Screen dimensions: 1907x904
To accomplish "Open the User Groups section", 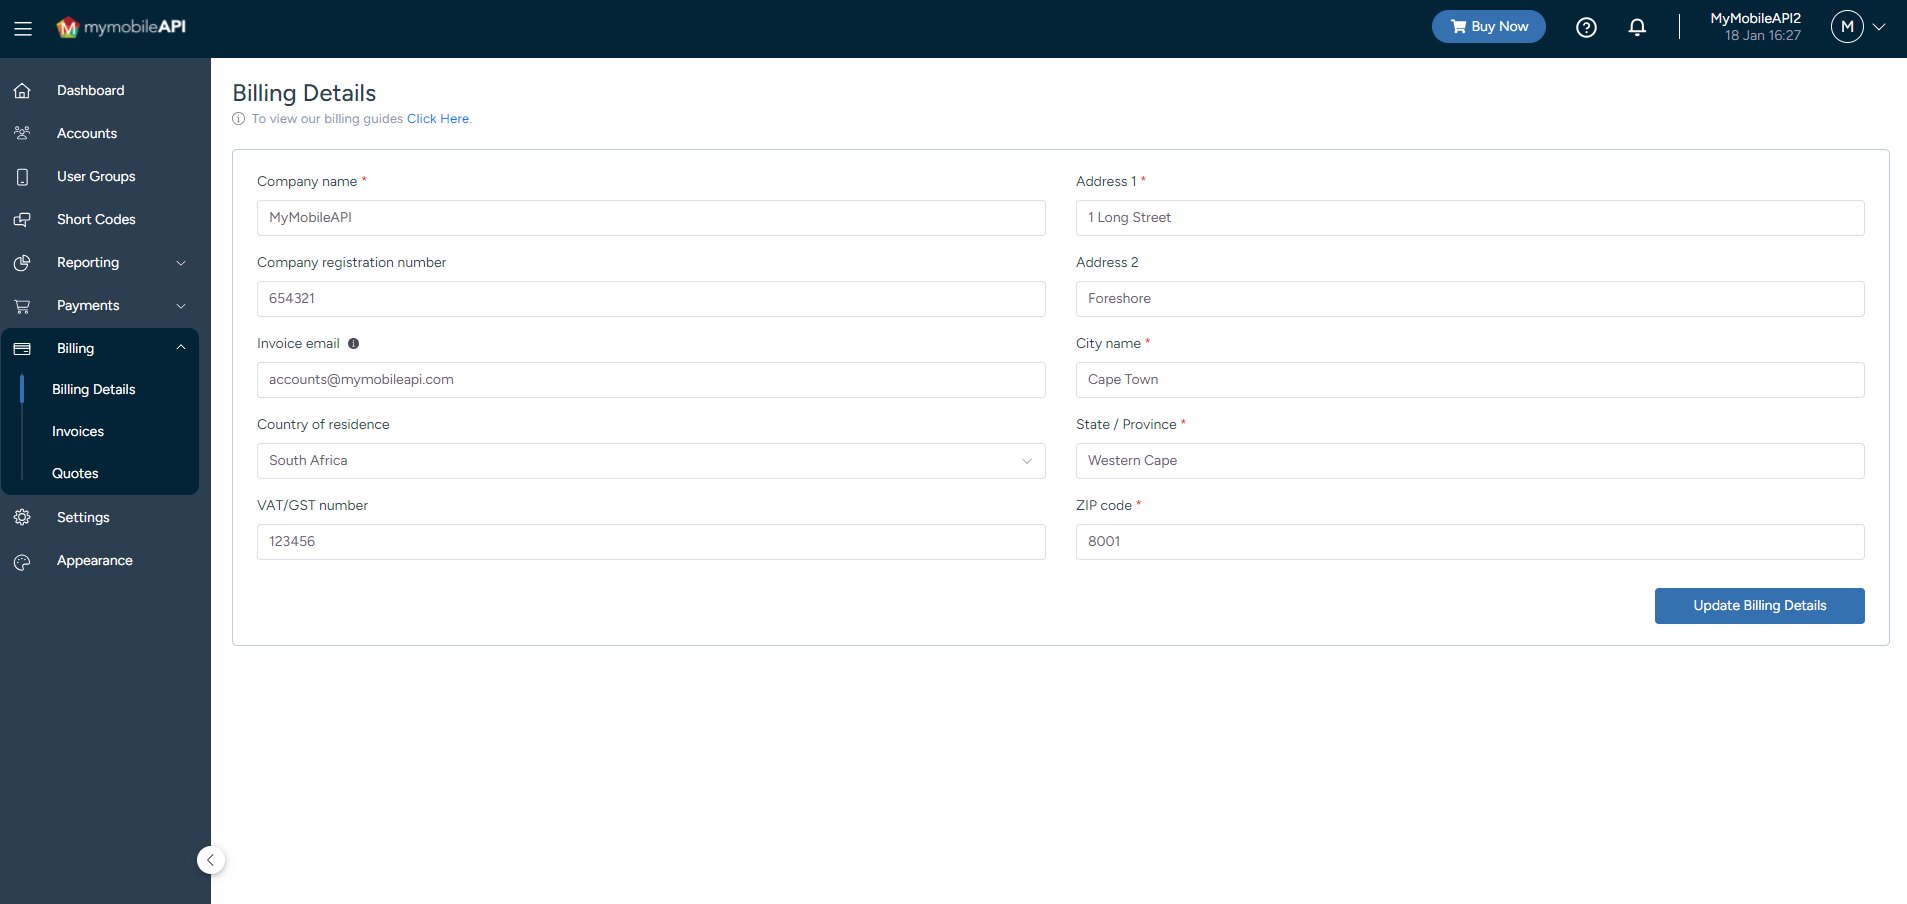I will click(96, 176).
